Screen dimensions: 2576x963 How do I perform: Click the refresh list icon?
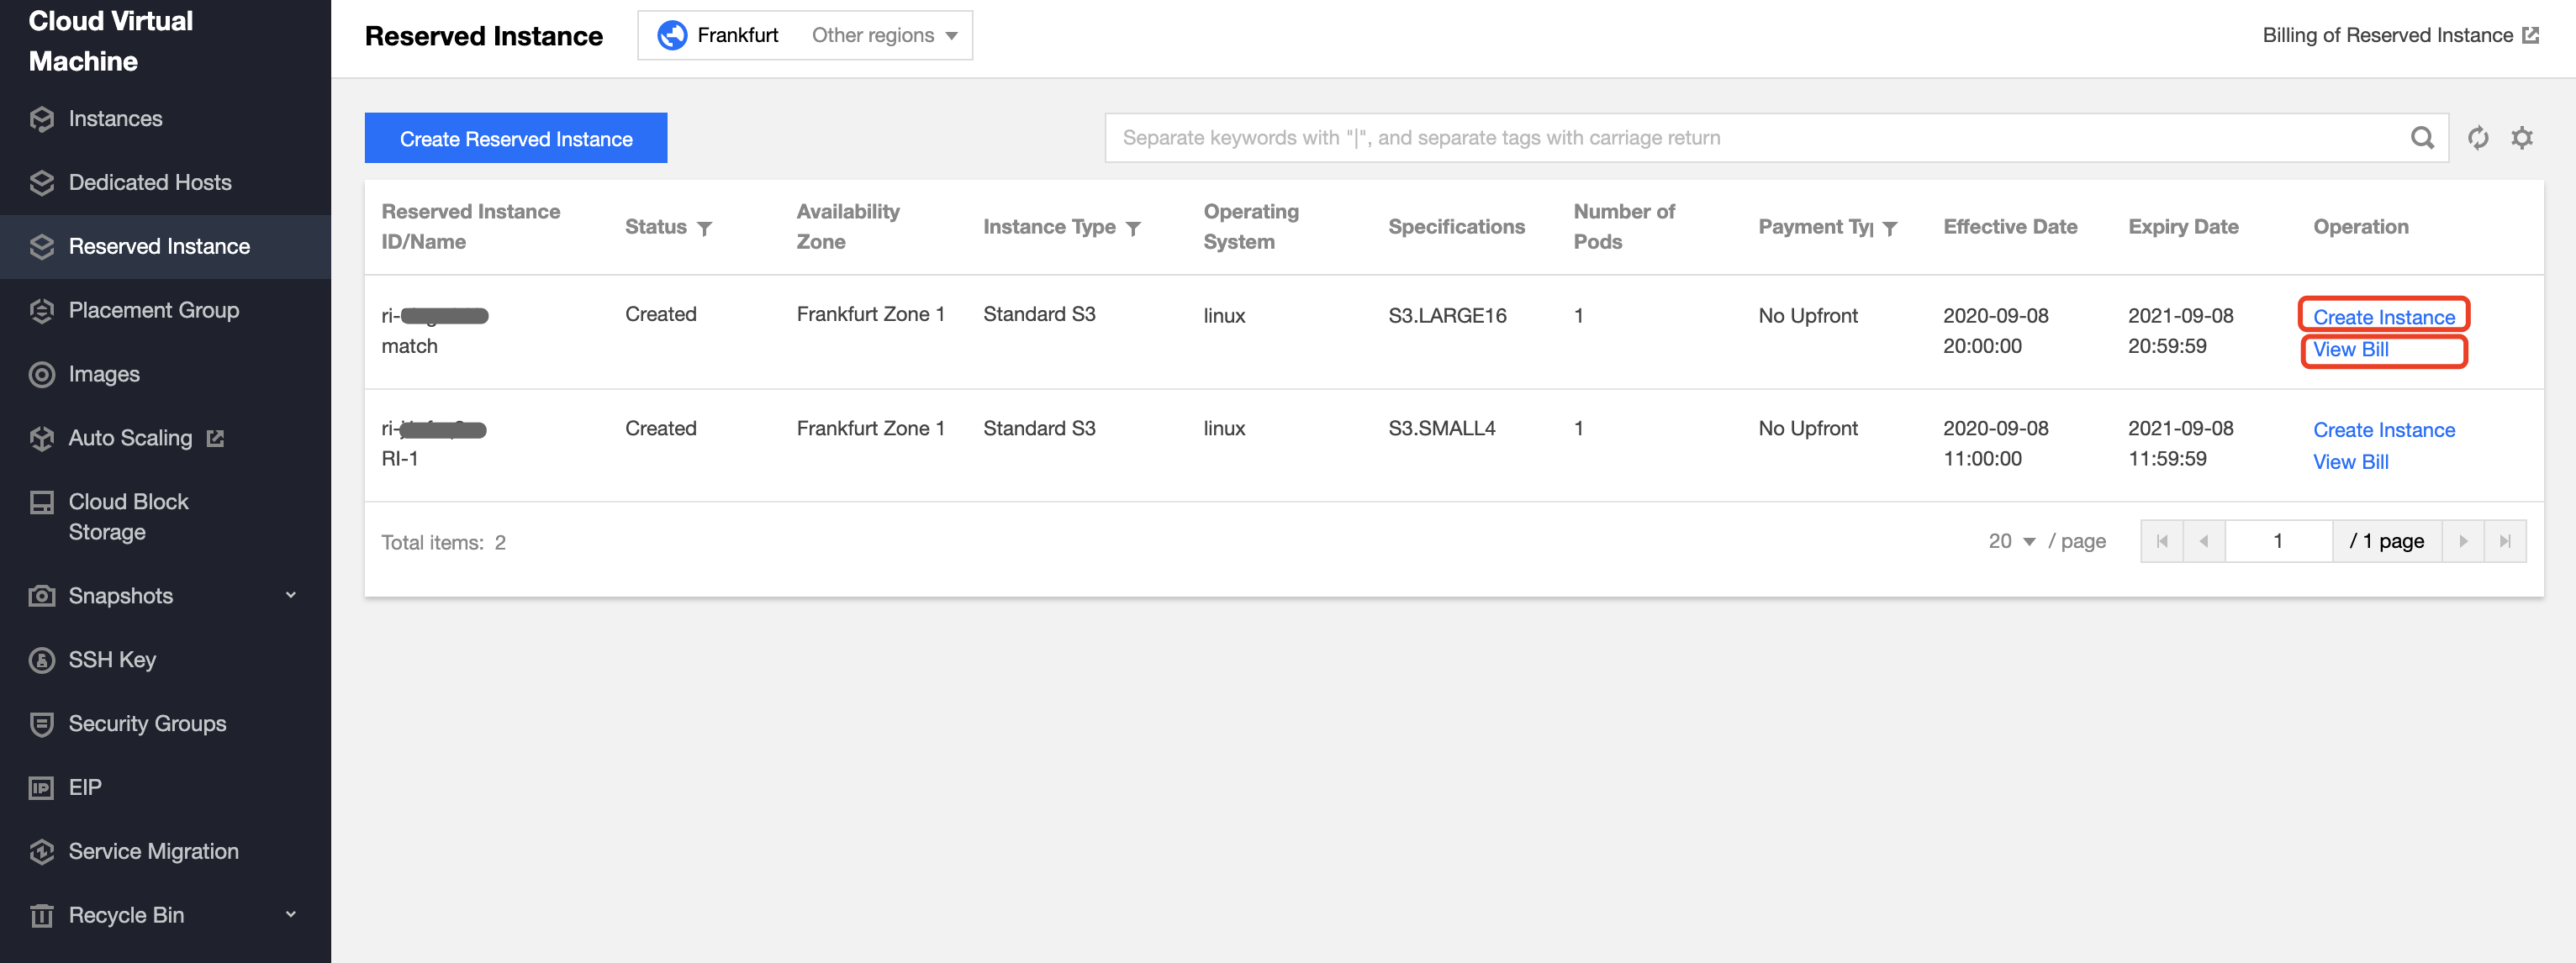click(x=2477, y=138)
